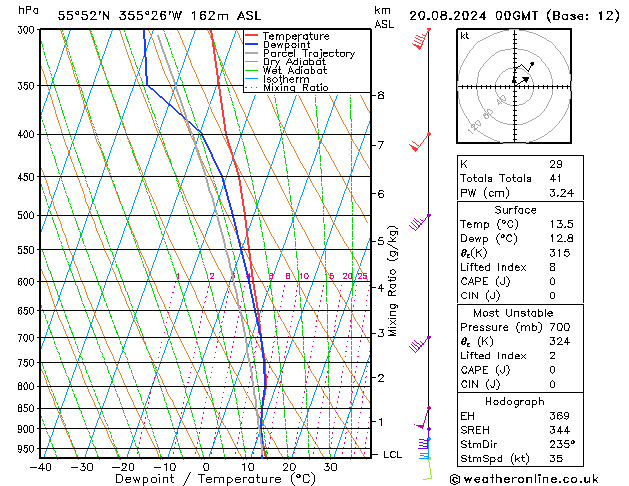Click the Surface section header
The image size is (629, 486).
[516, 210]
